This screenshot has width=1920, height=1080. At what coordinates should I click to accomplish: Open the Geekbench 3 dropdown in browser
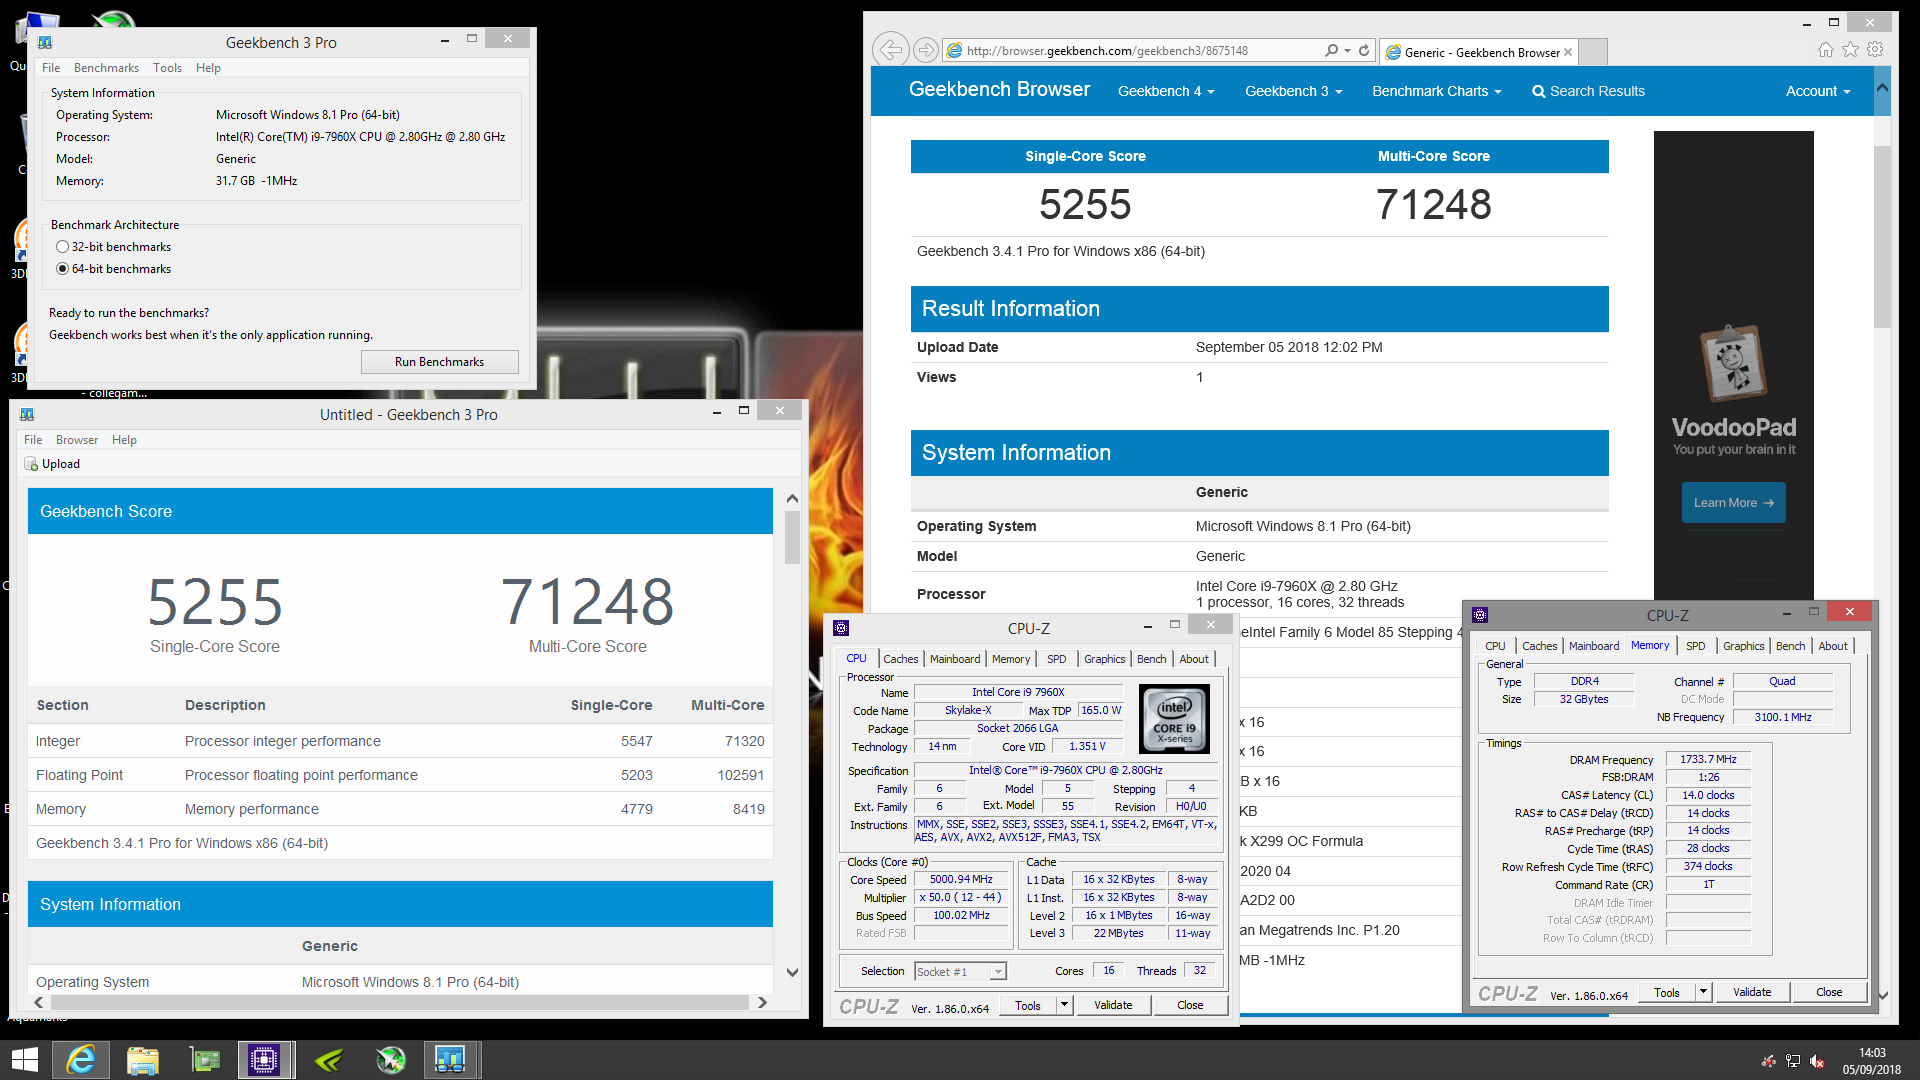[x=1293, y=91]
